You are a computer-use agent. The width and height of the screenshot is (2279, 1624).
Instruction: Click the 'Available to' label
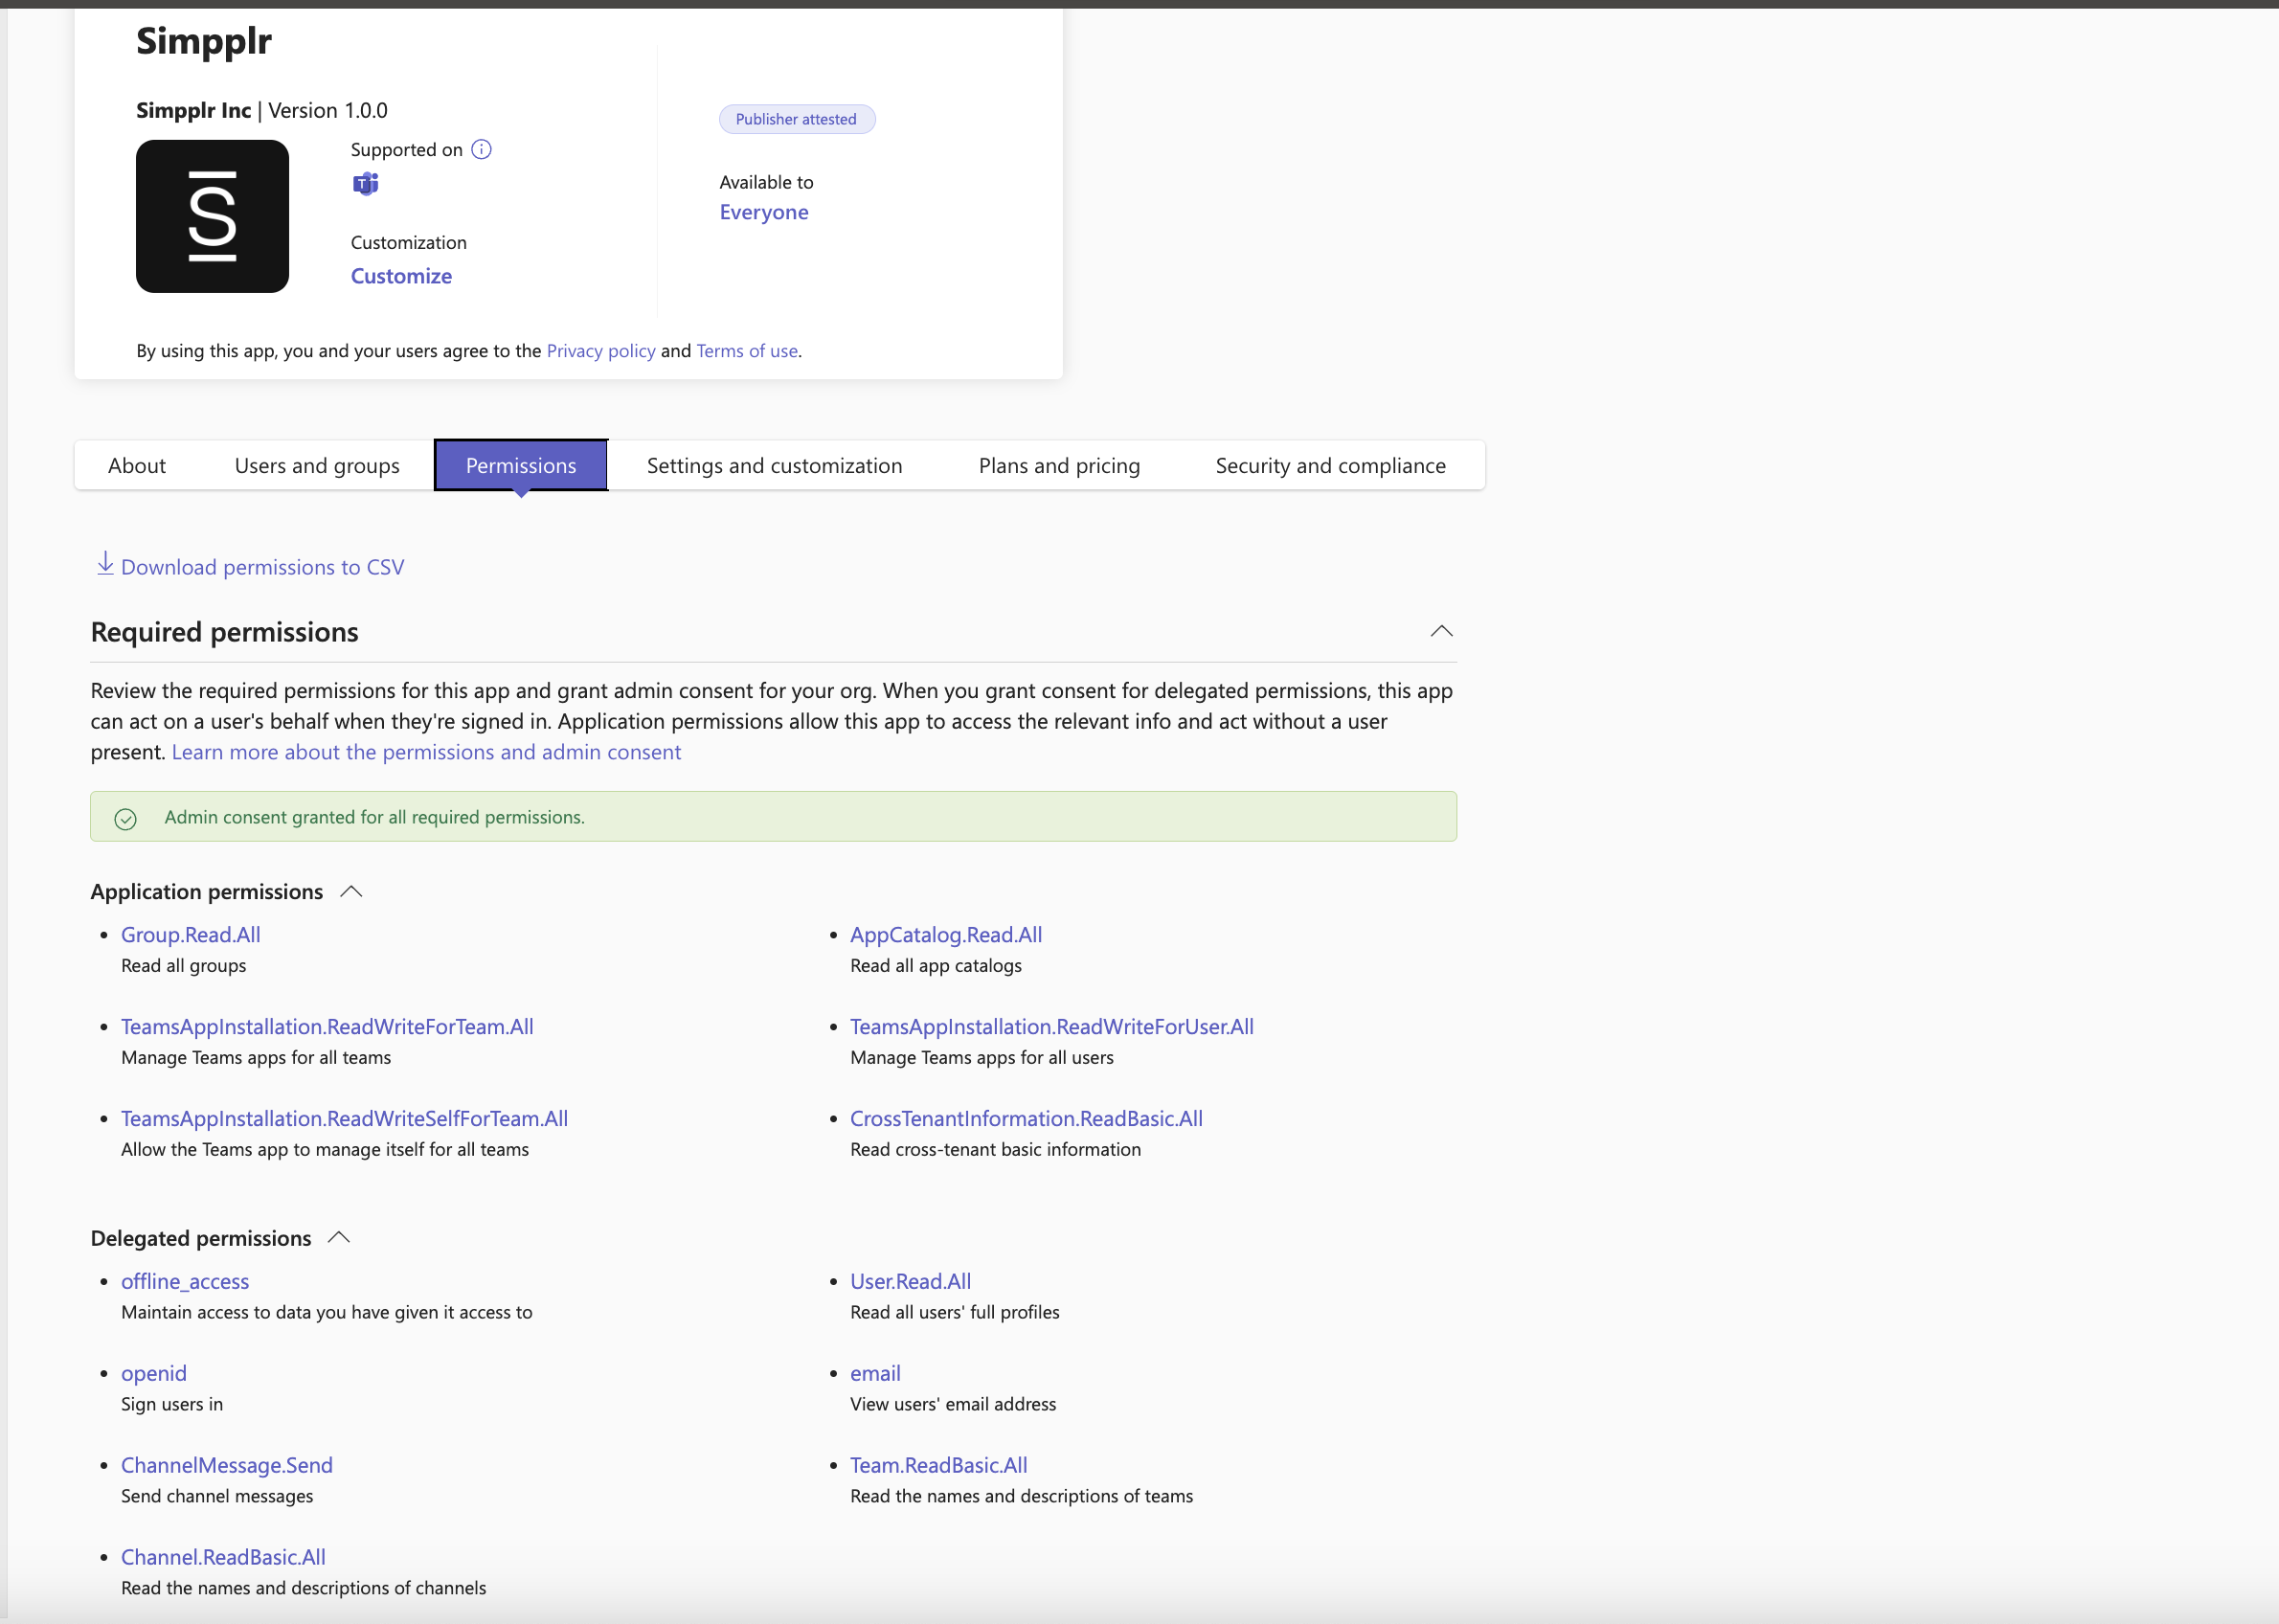coord(767,182)
